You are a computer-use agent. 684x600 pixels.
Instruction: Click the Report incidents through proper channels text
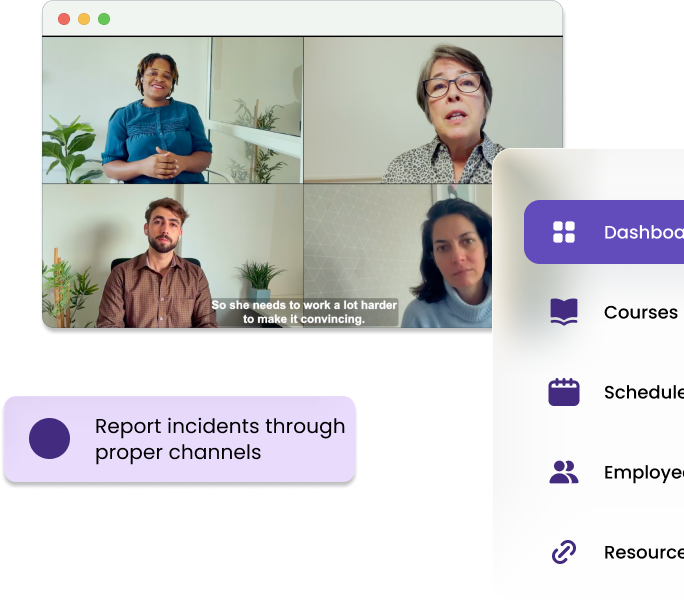[219, 439]
